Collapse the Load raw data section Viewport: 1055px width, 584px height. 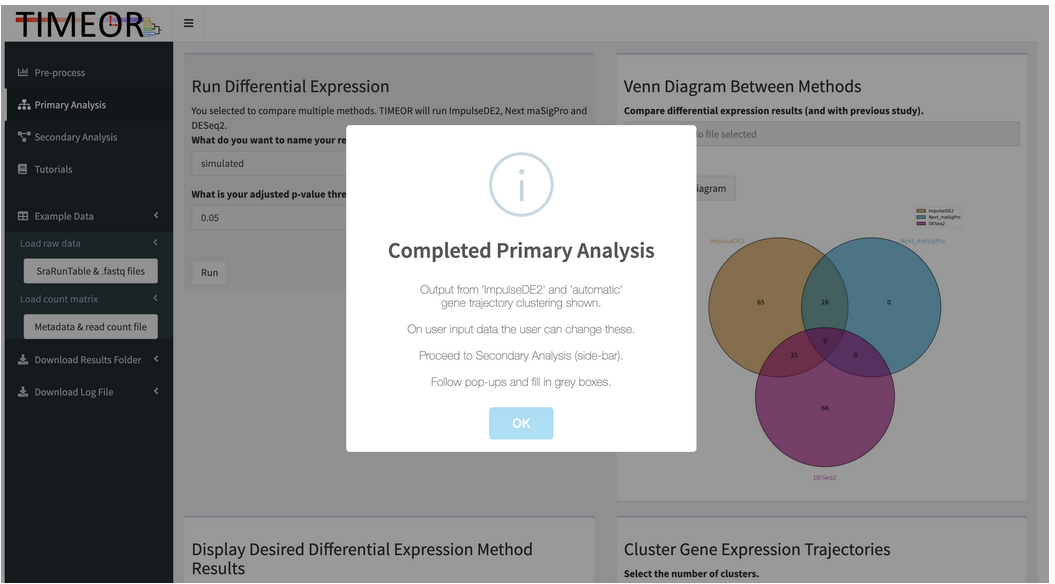pyautogui.click(x=155, y=242)
